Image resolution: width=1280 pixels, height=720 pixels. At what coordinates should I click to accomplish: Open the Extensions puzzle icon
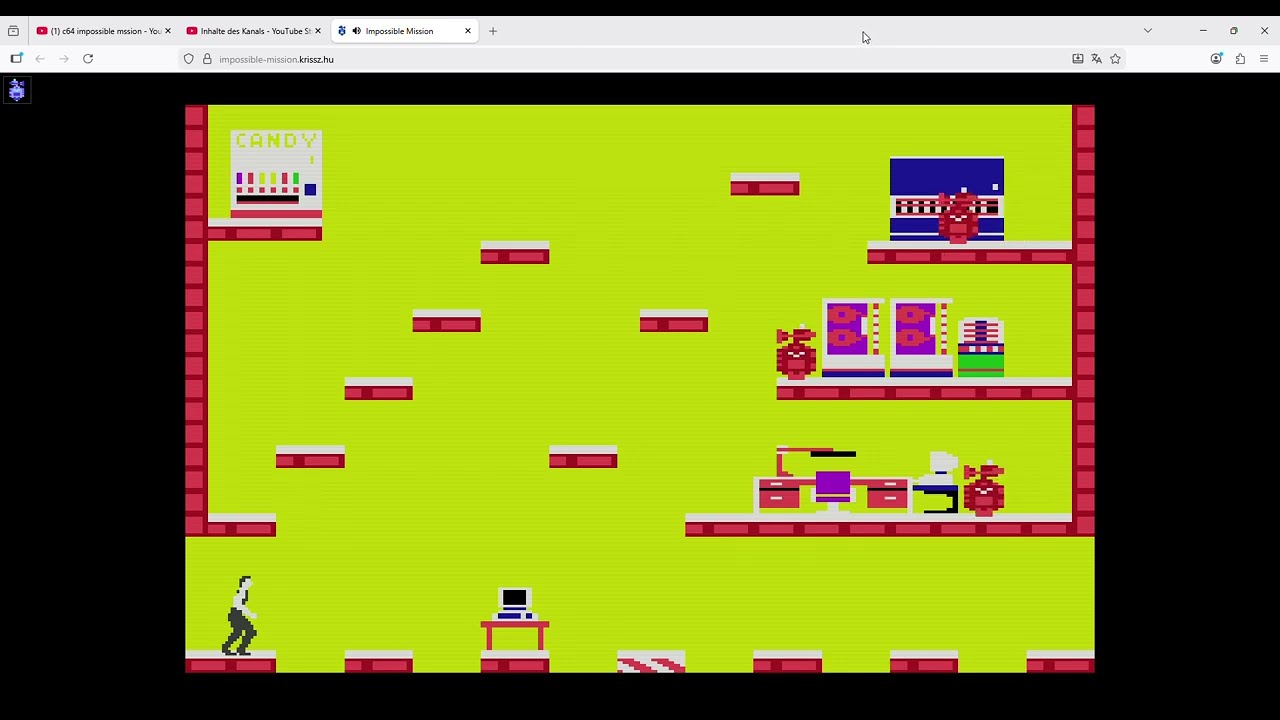pyautogui.click(x=1240, y=59)
